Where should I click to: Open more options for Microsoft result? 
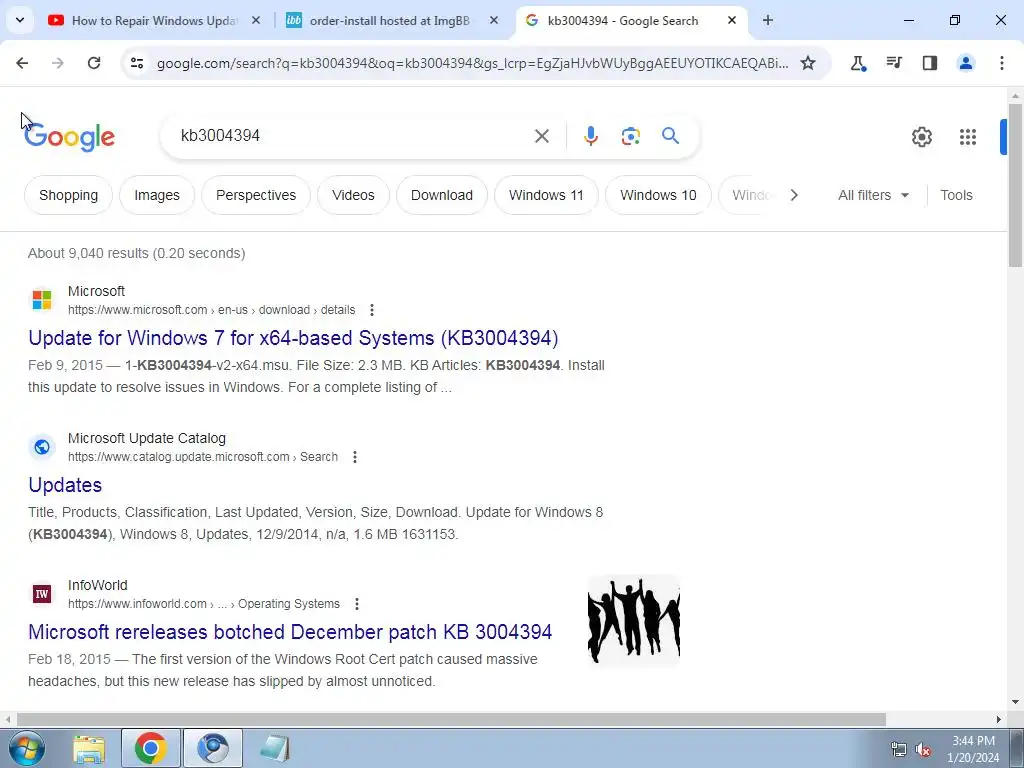(372, 310)
